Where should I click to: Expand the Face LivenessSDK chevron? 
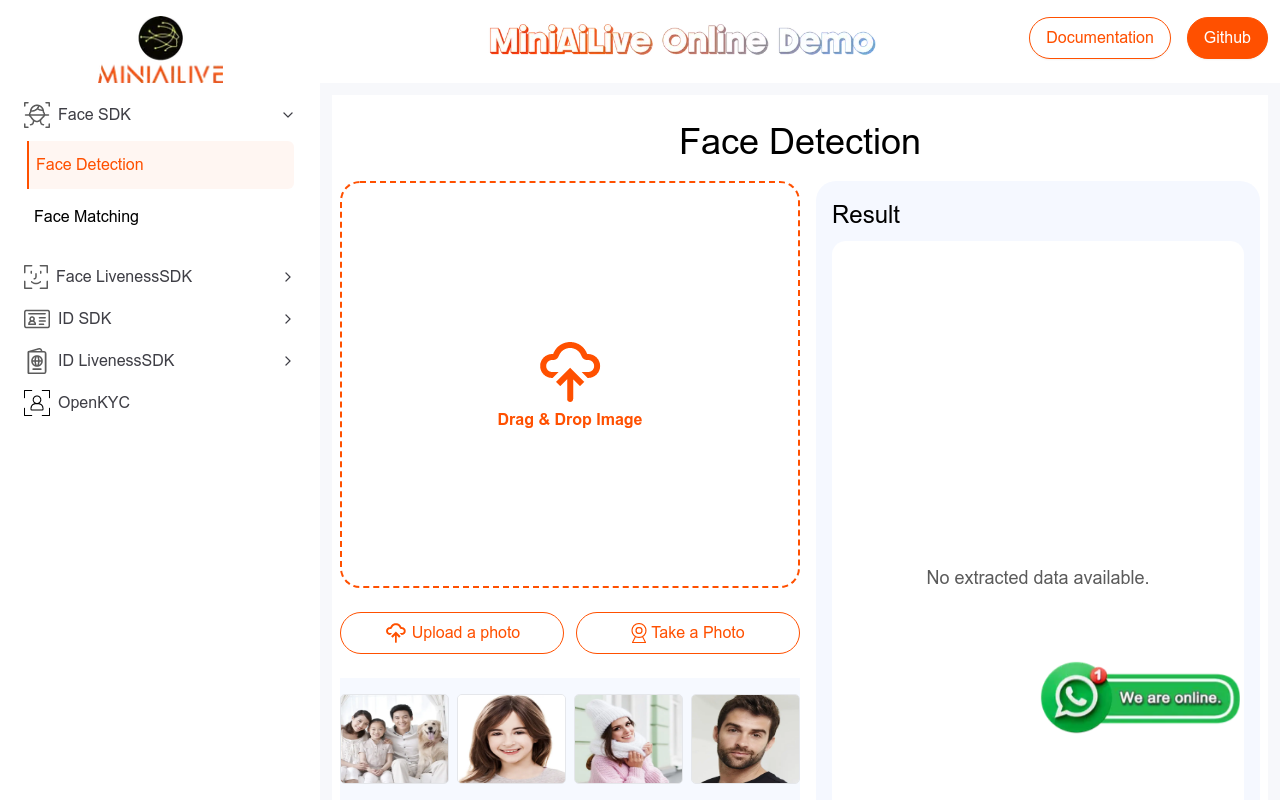pyautogui.click(x=288, y=277)
